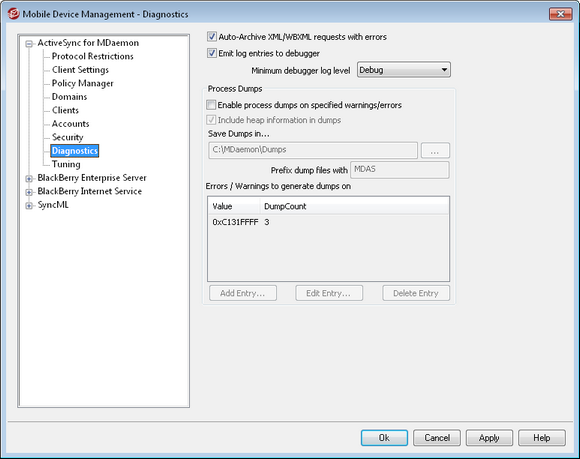This screenshot has height=459, width=580.
Task: Click the DumpCount column header
Action: 285,206
